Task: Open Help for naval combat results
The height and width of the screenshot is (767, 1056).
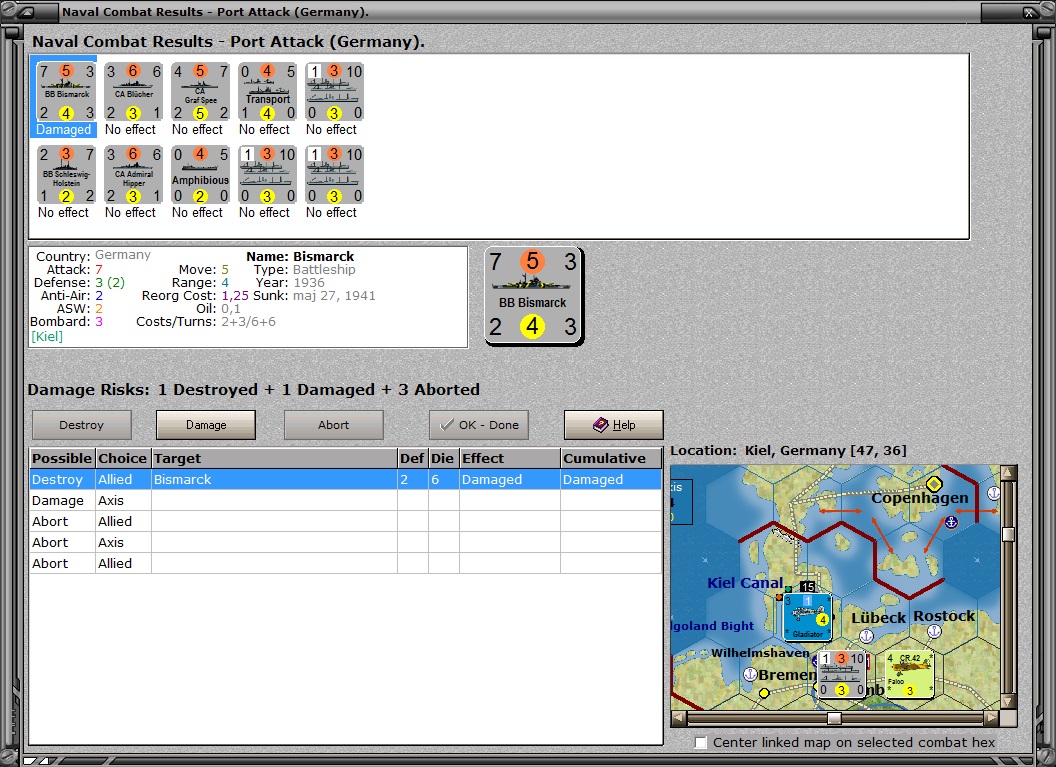Action: click(x=614, y=425)
